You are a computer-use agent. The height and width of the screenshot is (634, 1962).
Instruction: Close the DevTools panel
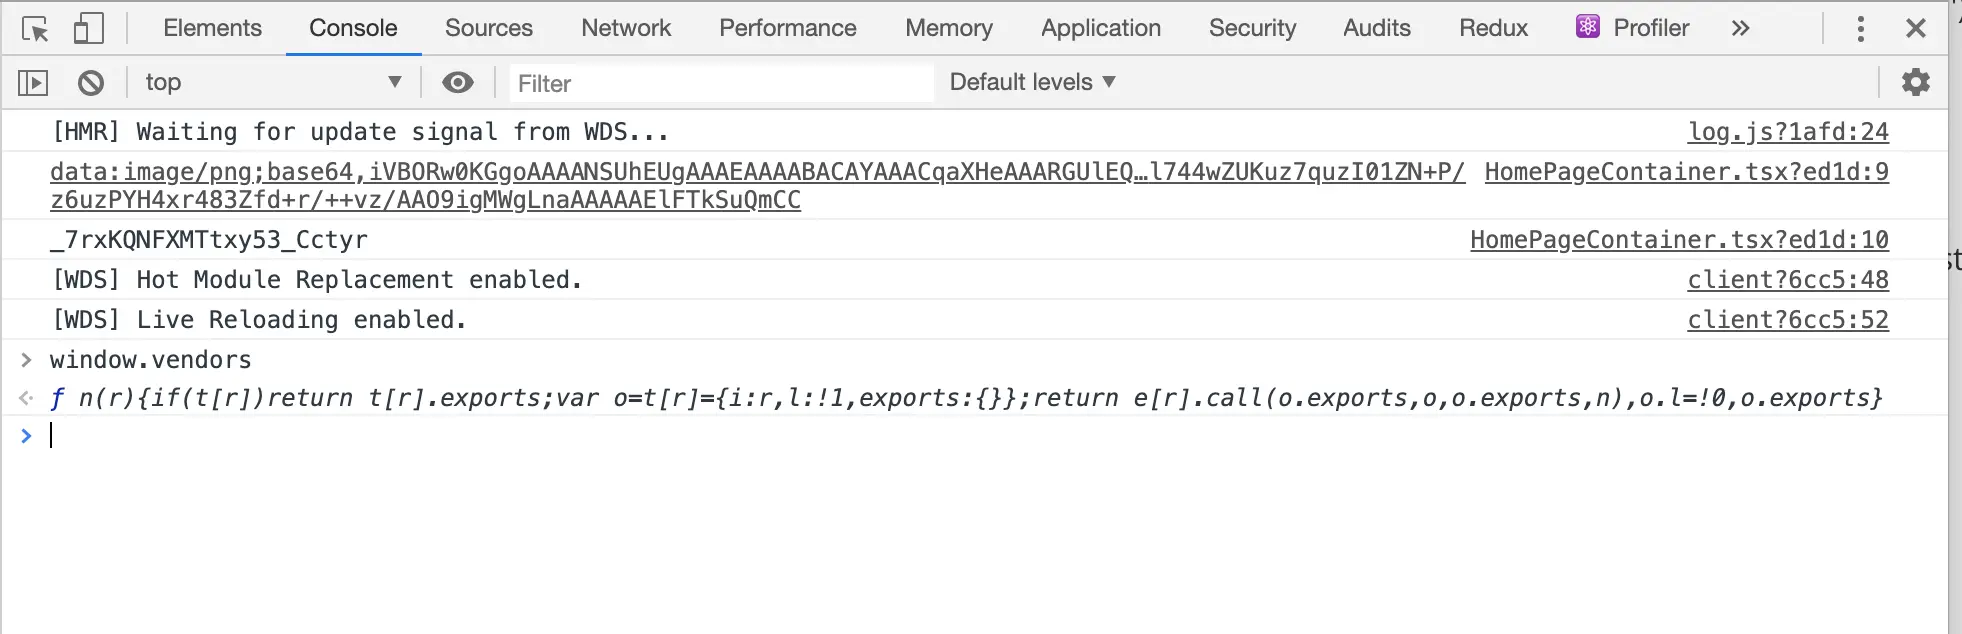(1915, 29)
